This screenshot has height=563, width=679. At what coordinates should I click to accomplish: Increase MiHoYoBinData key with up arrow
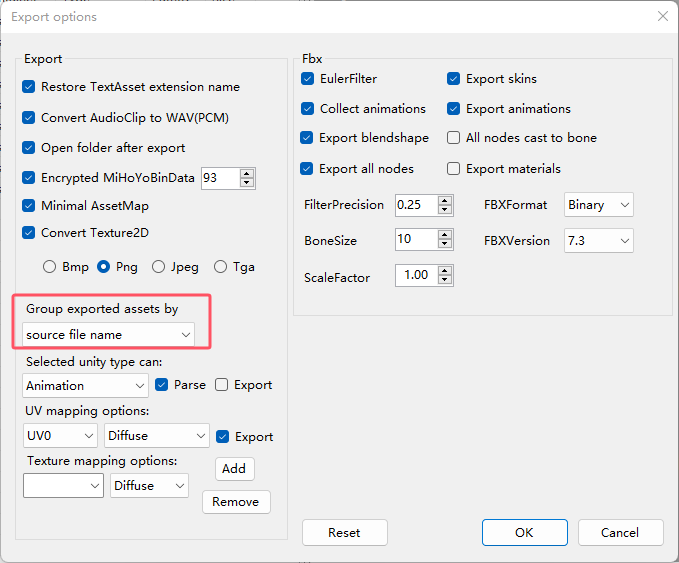coord(247,174)
